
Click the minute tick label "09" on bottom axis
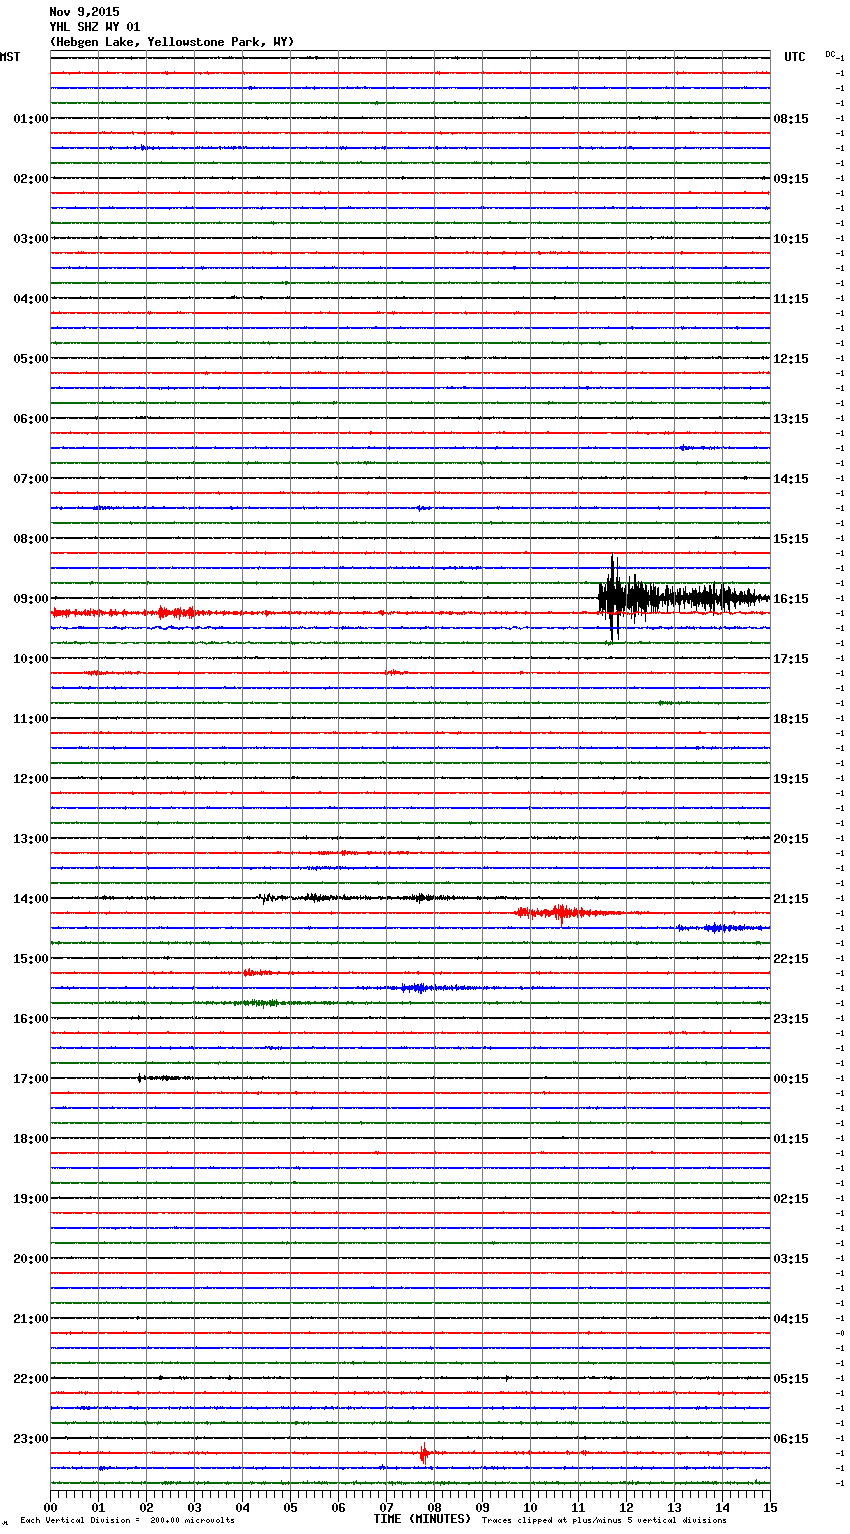482,1507
